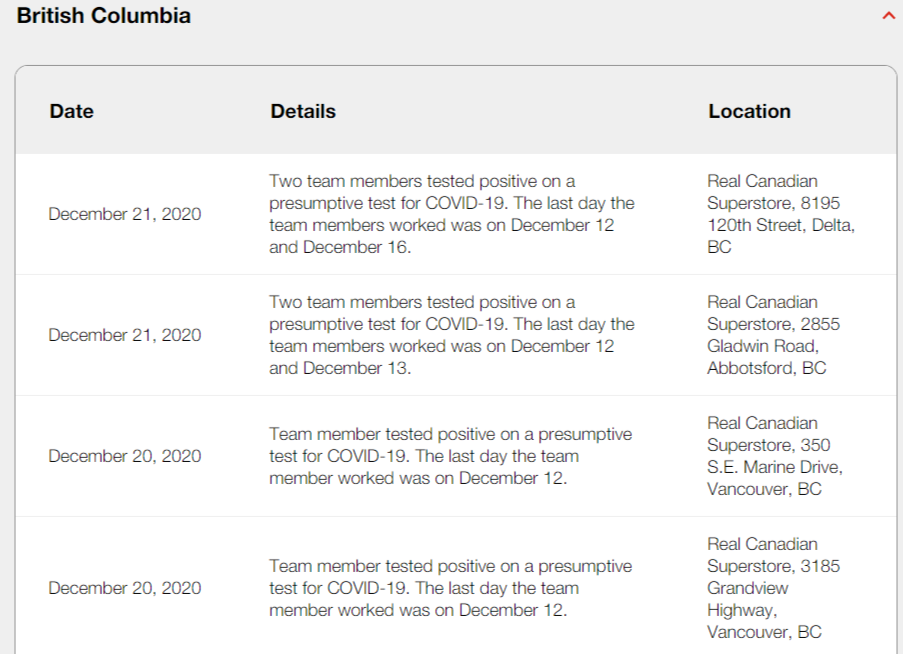Click the 3185 Grandview Highway location
The image size is (903, 654).
coord(773,588)
